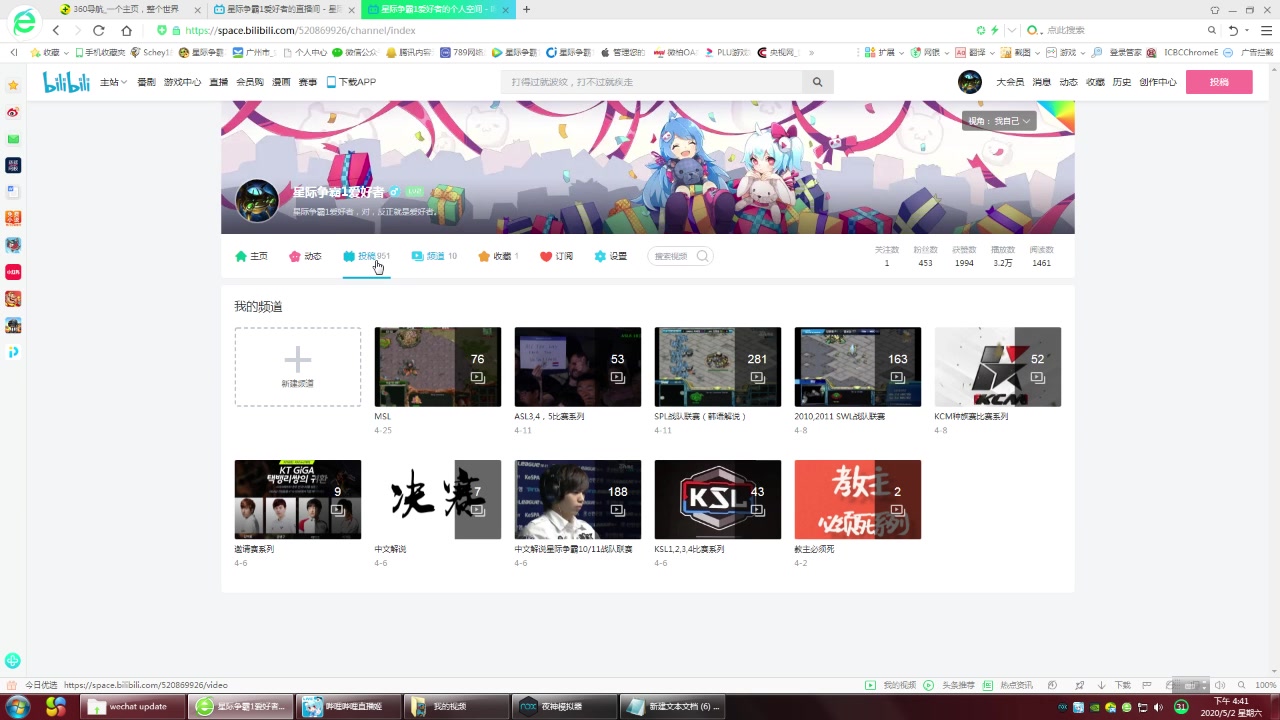Open the 视角 viewpoint dropdown

point(999,121)
